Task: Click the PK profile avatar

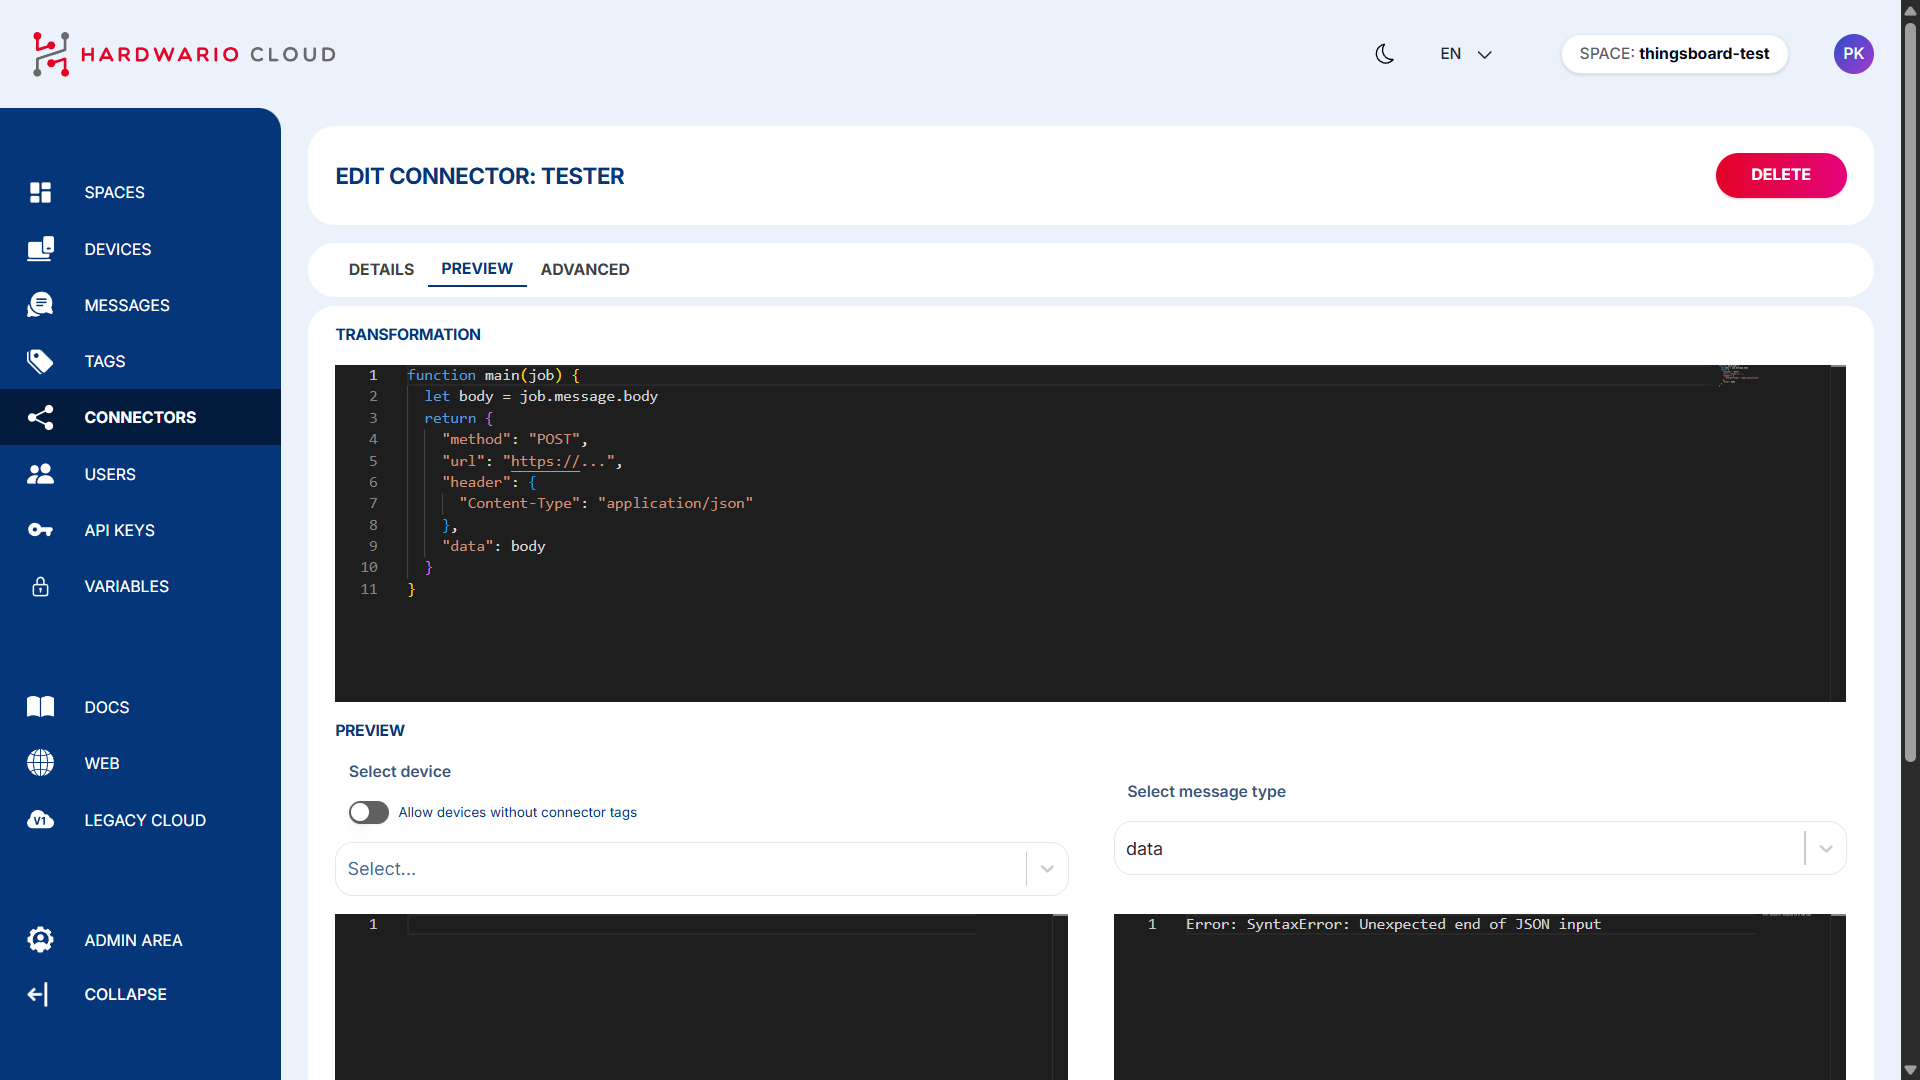Action: point(1854,54)
